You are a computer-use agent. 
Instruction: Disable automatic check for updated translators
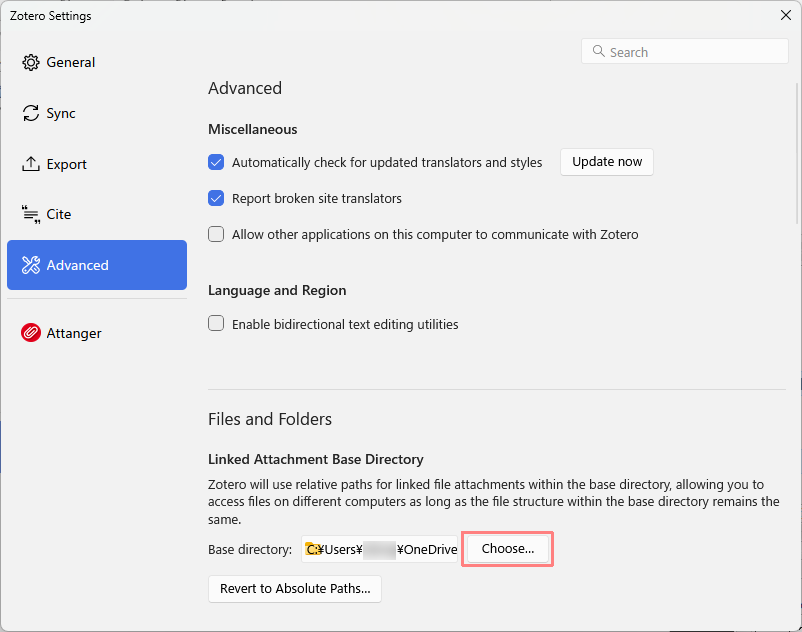pos(216,162)
